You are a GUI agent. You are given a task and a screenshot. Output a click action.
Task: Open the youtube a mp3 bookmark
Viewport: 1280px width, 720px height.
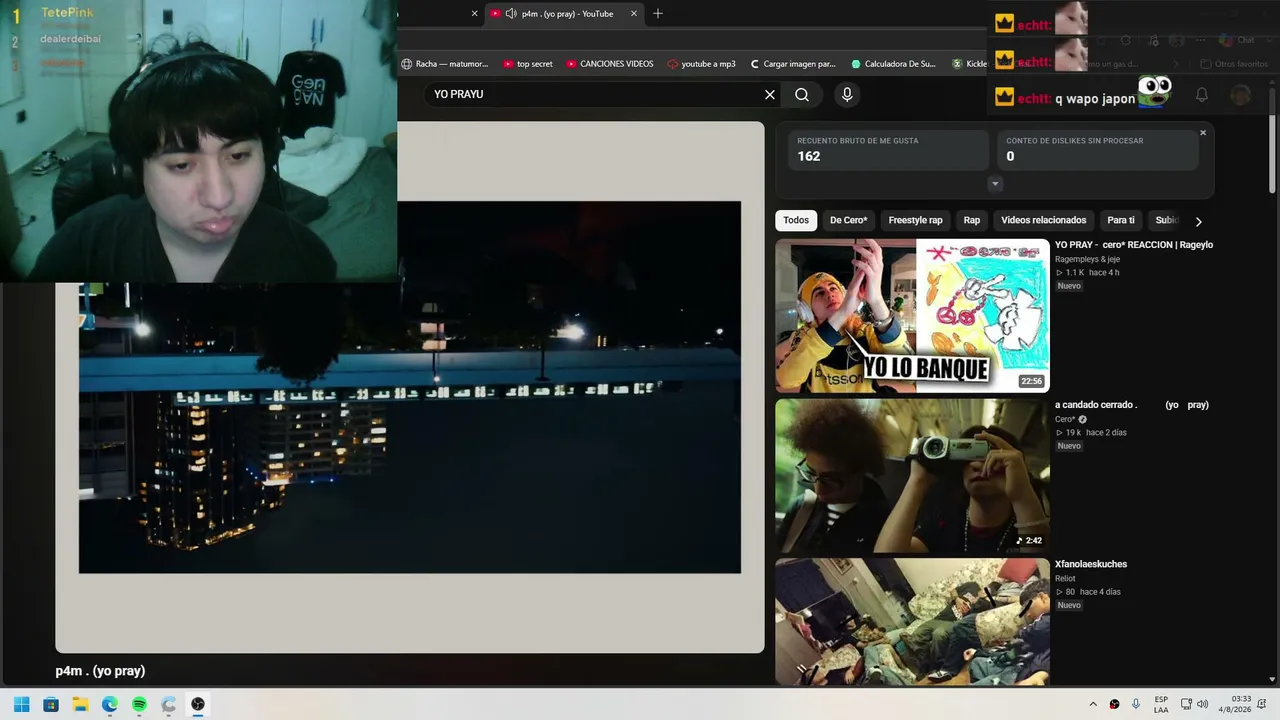[702, 64]
